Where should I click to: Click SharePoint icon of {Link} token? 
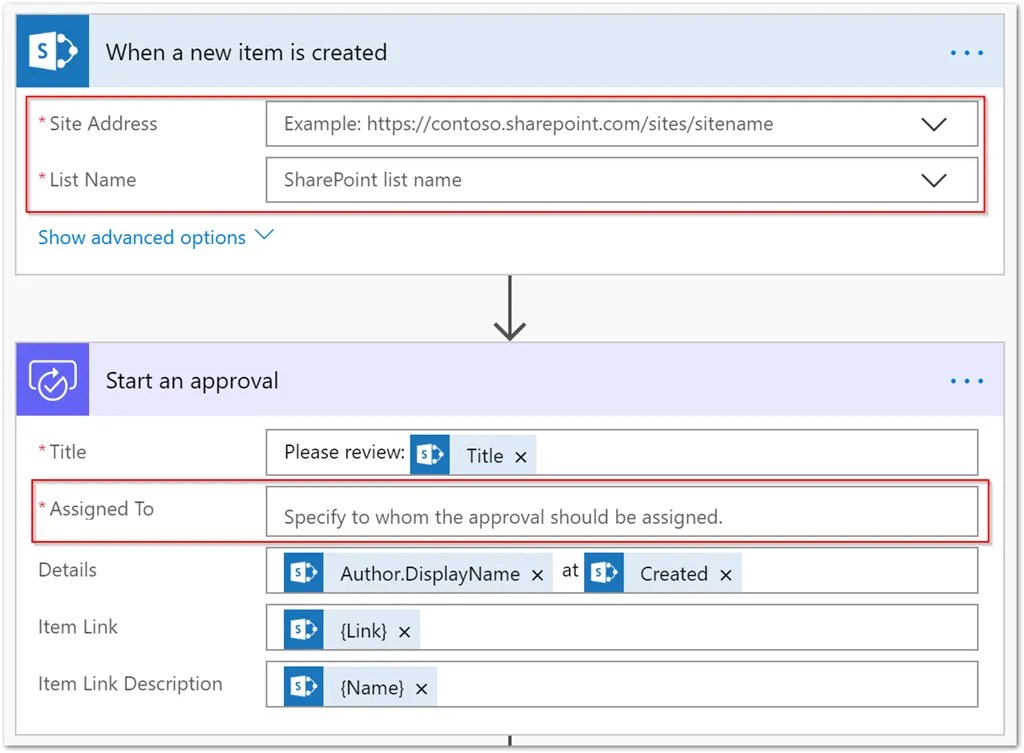click(303, 630)
